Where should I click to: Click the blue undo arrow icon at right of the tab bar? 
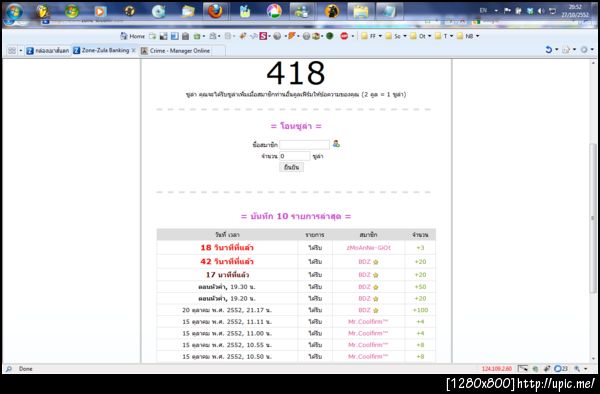(x=549, y=49)
